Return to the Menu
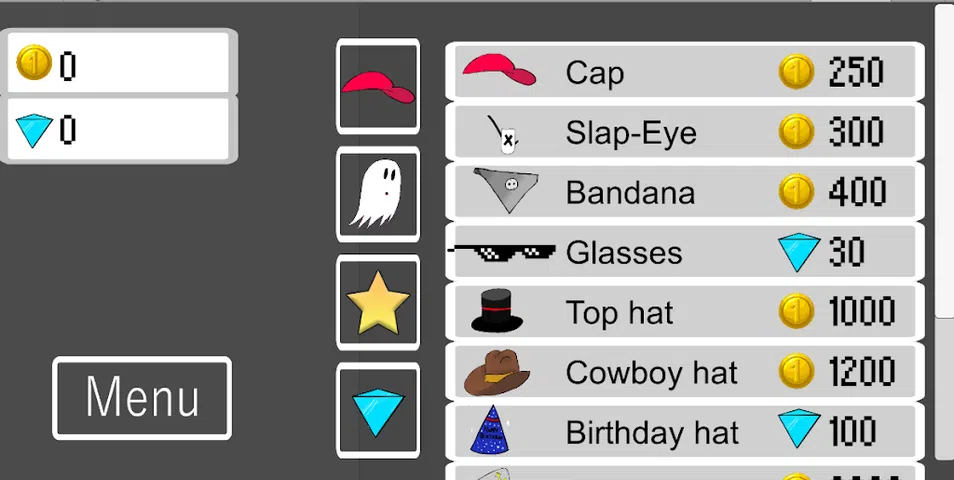Image resolution: width=954 pixels, height=480 pixels. [142, 398]
